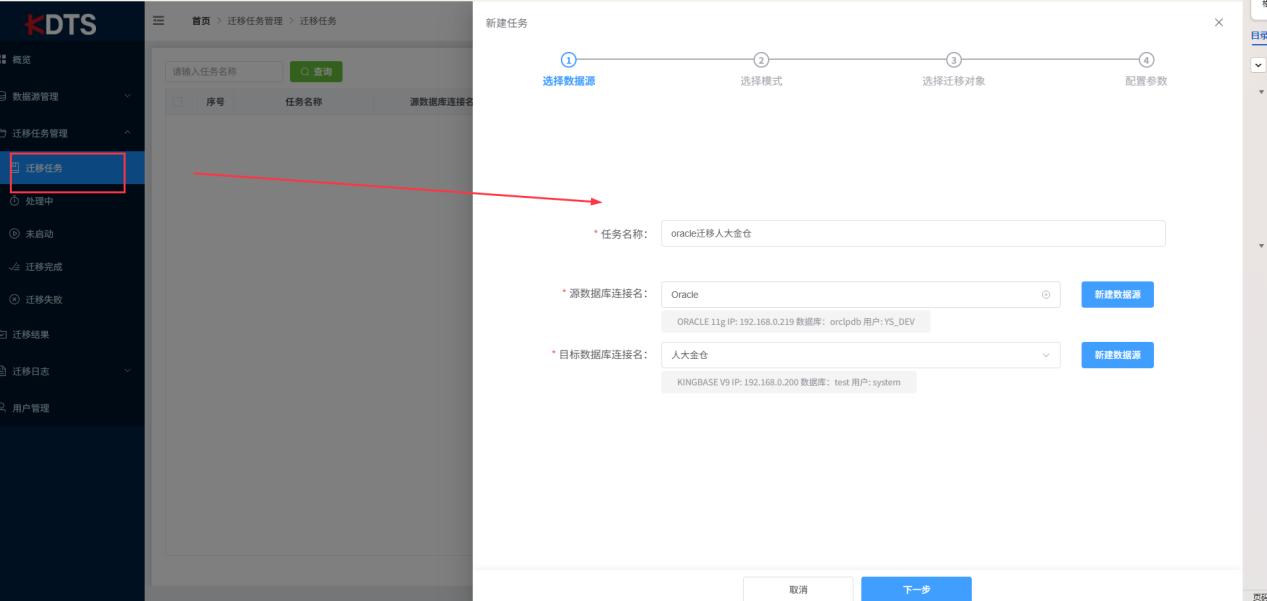This screenshot has height=601, width=1267.
Task: Click the green 查询 button
Action: point(316,72)
